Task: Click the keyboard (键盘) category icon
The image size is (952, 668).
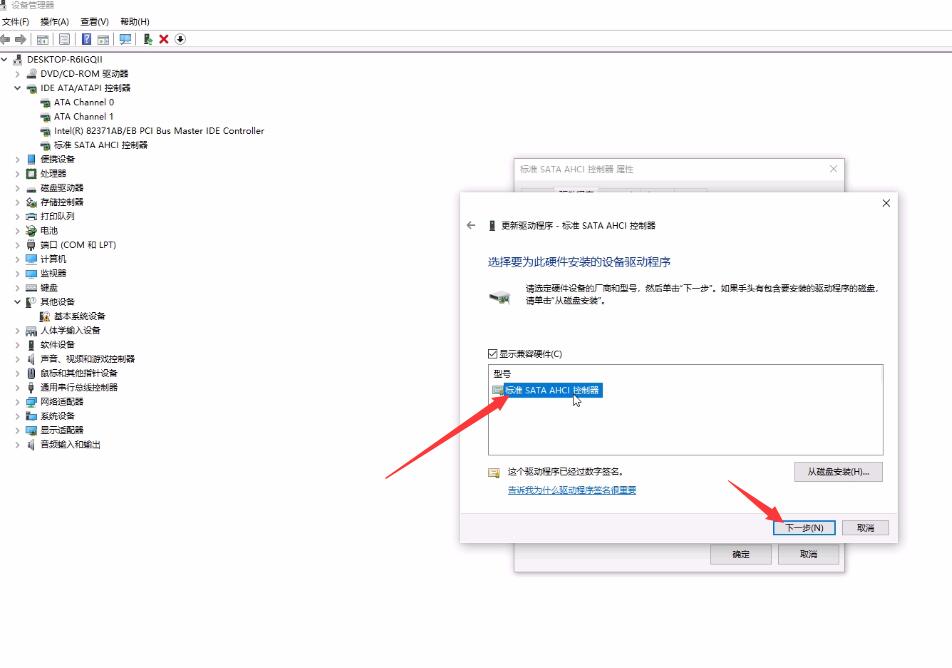Action: coord(32,288)
